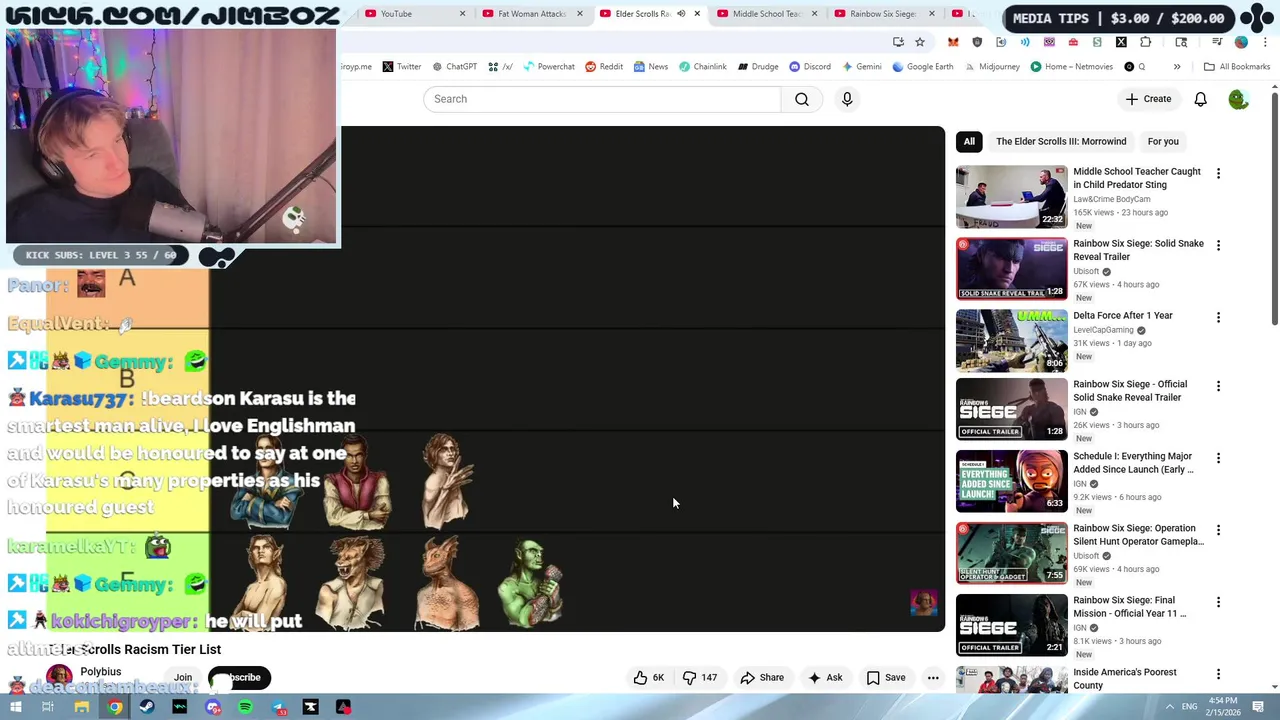Save the video to a playlist

pyautogui.click(x=886, y=677)
